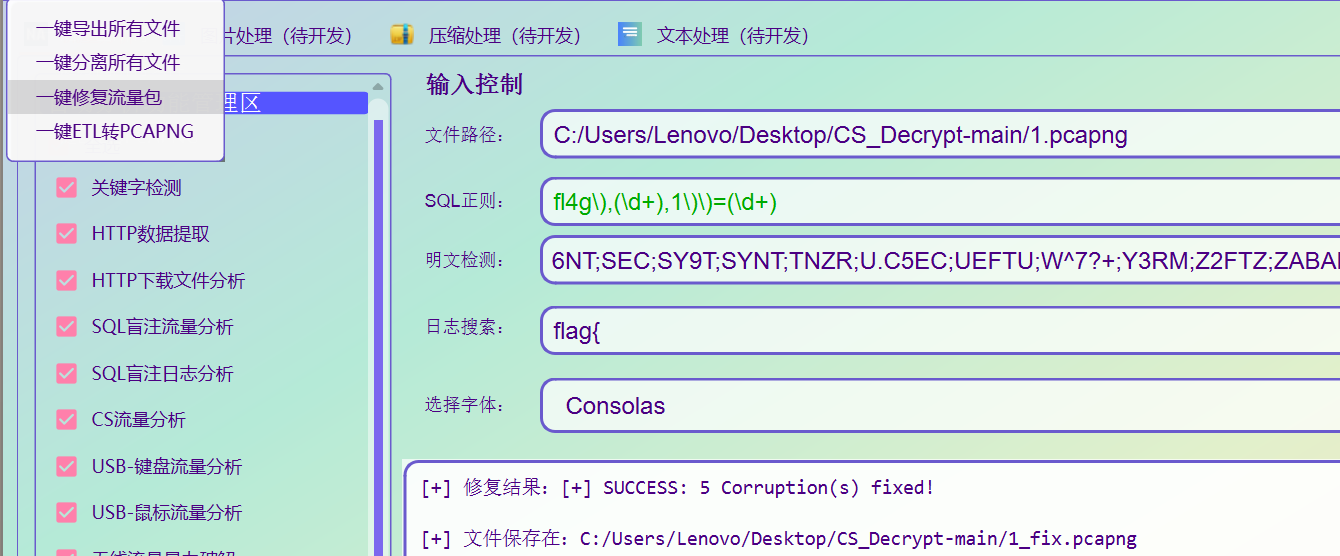
Task: Open the 选择字体 Consolas font selector
Action: [x=940, y=405]
